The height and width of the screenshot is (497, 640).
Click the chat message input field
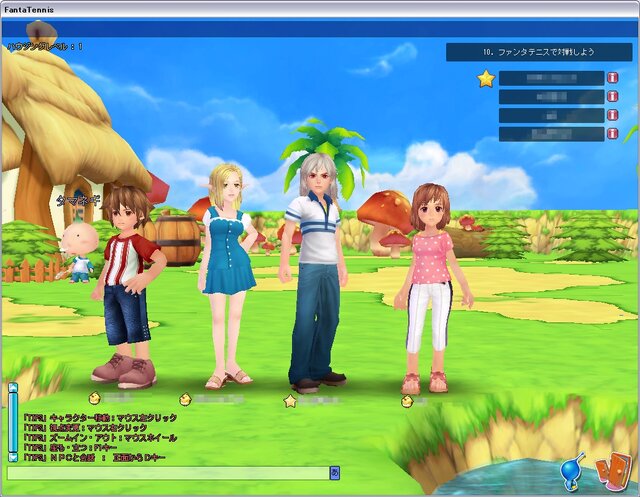pos(168,473)
